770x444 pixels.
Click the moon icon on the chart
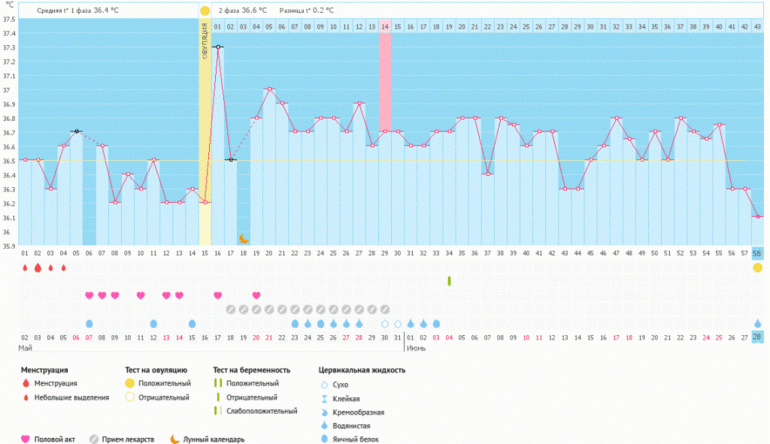click(243, 239)
